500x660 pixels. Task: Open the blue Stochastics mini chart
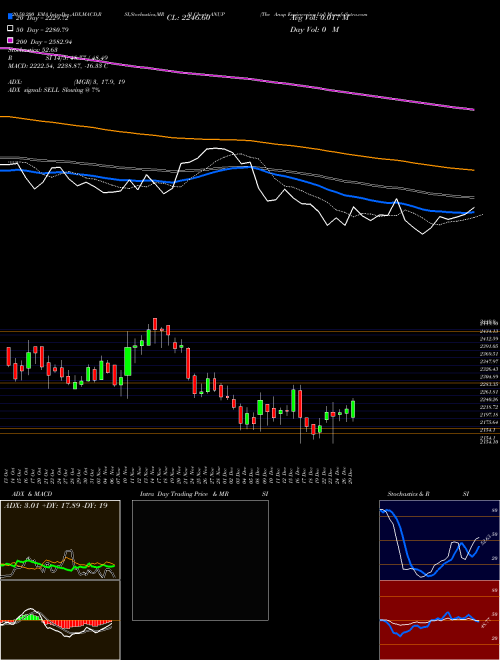pyautogui.click(x=439, y=540)
